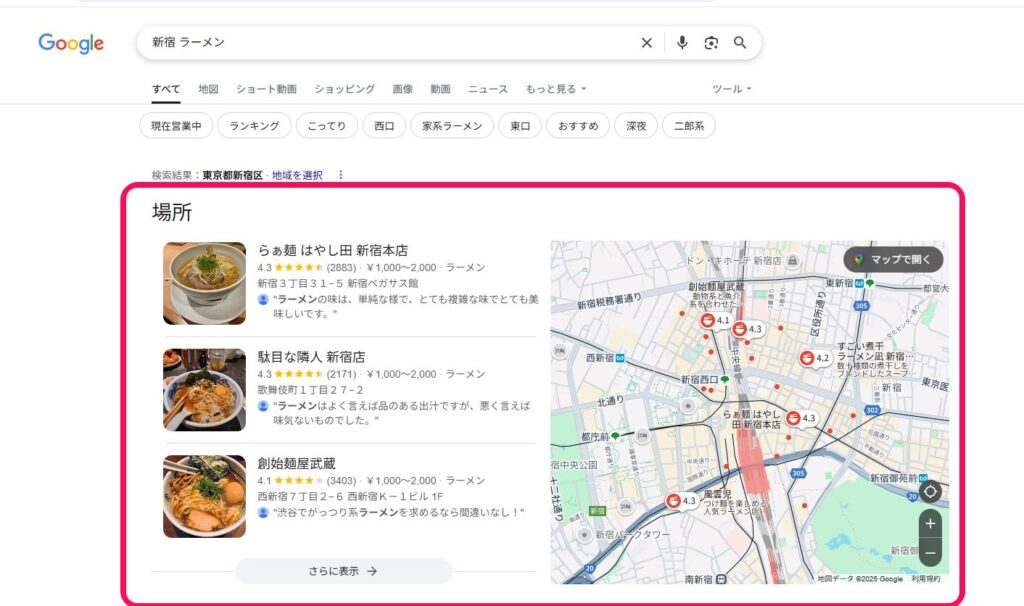Screen dimensions: 1024x606
Task: Submit search with magnifier icon
Action: pyautogui.click(x=740, y=42)
